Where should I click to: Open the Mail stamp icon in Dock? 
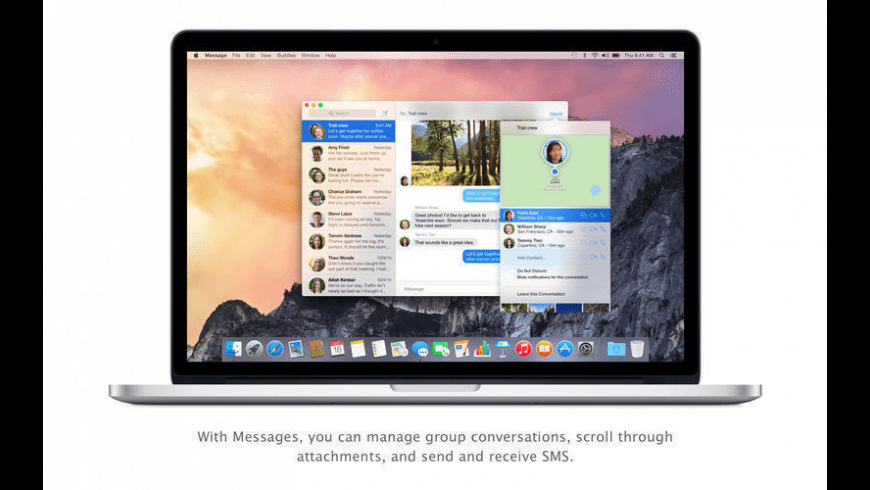pyautogui.click(x=296, y=348)
